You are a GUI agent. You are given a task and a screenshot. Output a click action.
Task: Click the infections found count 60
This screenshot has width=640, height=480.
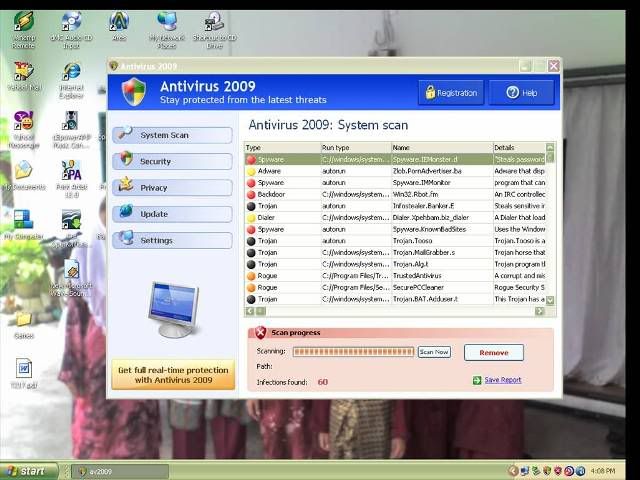coord(322,382)
